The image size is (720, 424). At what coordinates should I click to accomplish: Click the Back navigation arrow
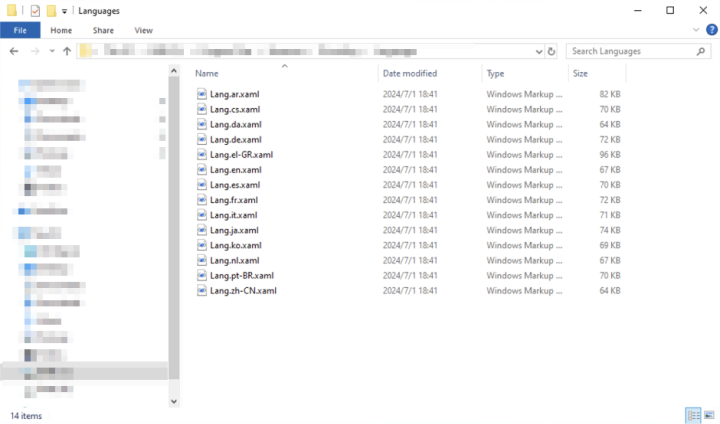(x=14, y=51)
